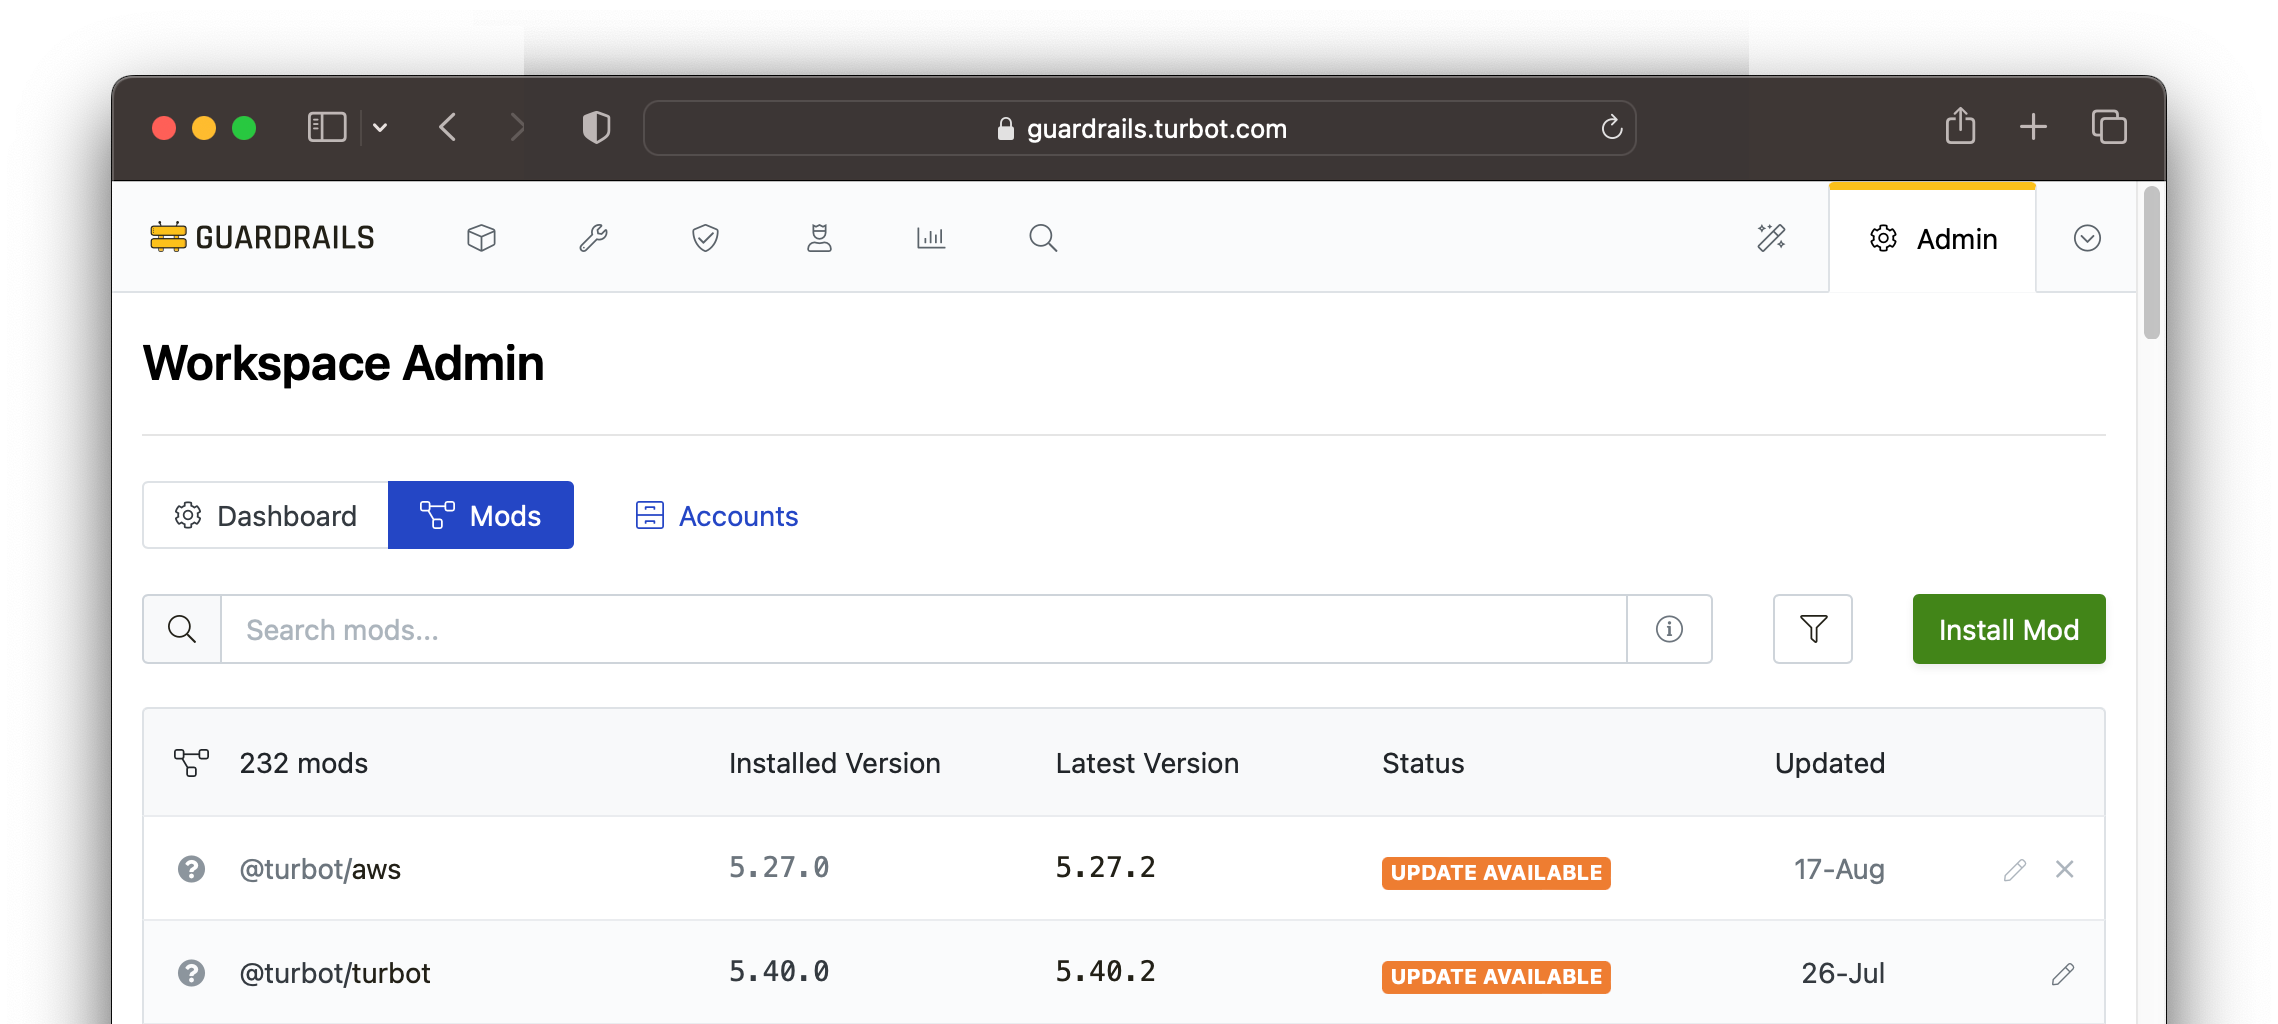Remove @turbot/aws using the X icon
The image size is (2278, 1024).
[x=2065, y=869]
